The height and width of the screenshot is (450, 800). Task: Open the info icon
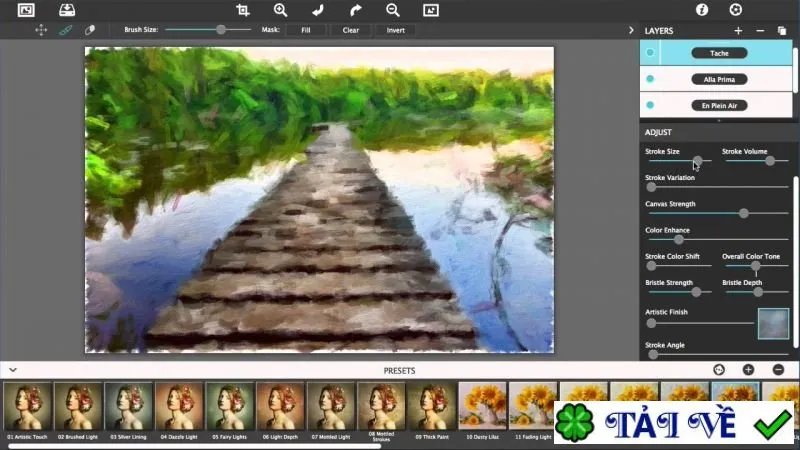point(702,10)
